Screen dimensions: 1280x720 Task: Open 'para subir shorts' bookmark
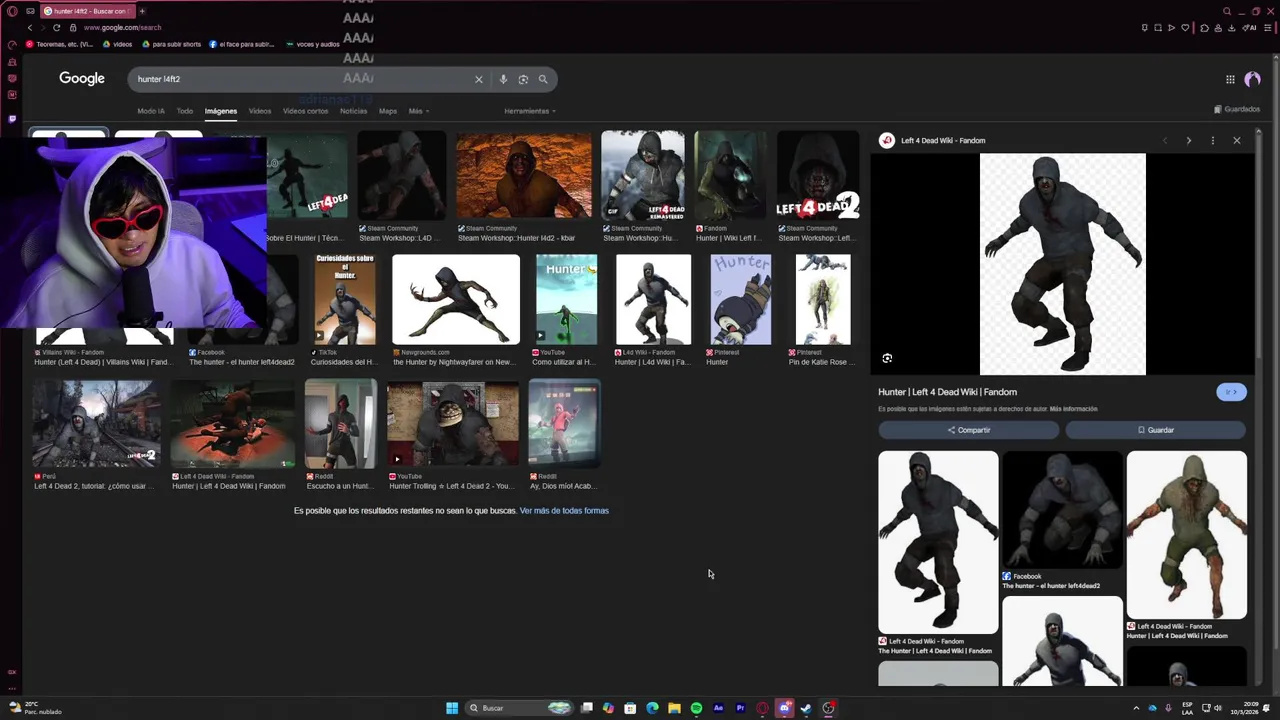(171, 44)
